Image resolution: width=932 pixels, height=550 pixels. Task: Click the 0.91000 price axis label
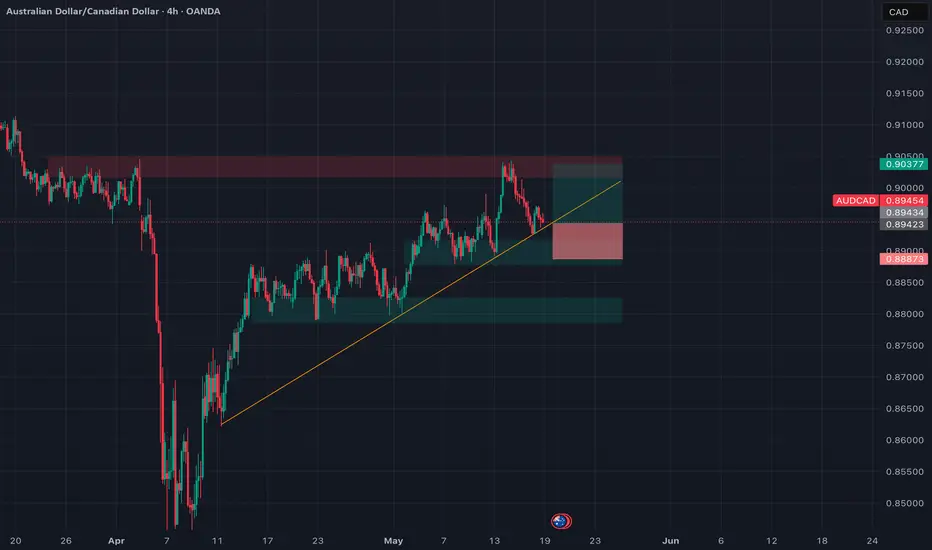(x=905, y=125)
